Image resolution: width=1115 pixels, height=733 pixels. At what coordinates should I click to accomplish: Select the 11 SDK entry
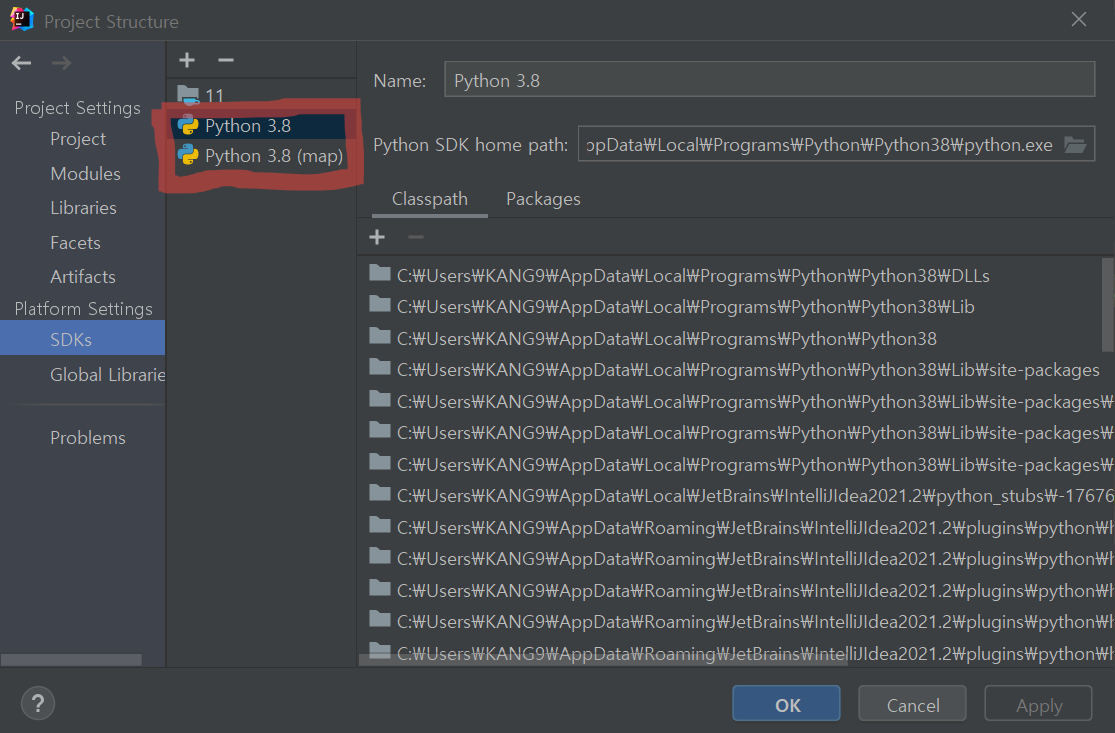(262, 95)
